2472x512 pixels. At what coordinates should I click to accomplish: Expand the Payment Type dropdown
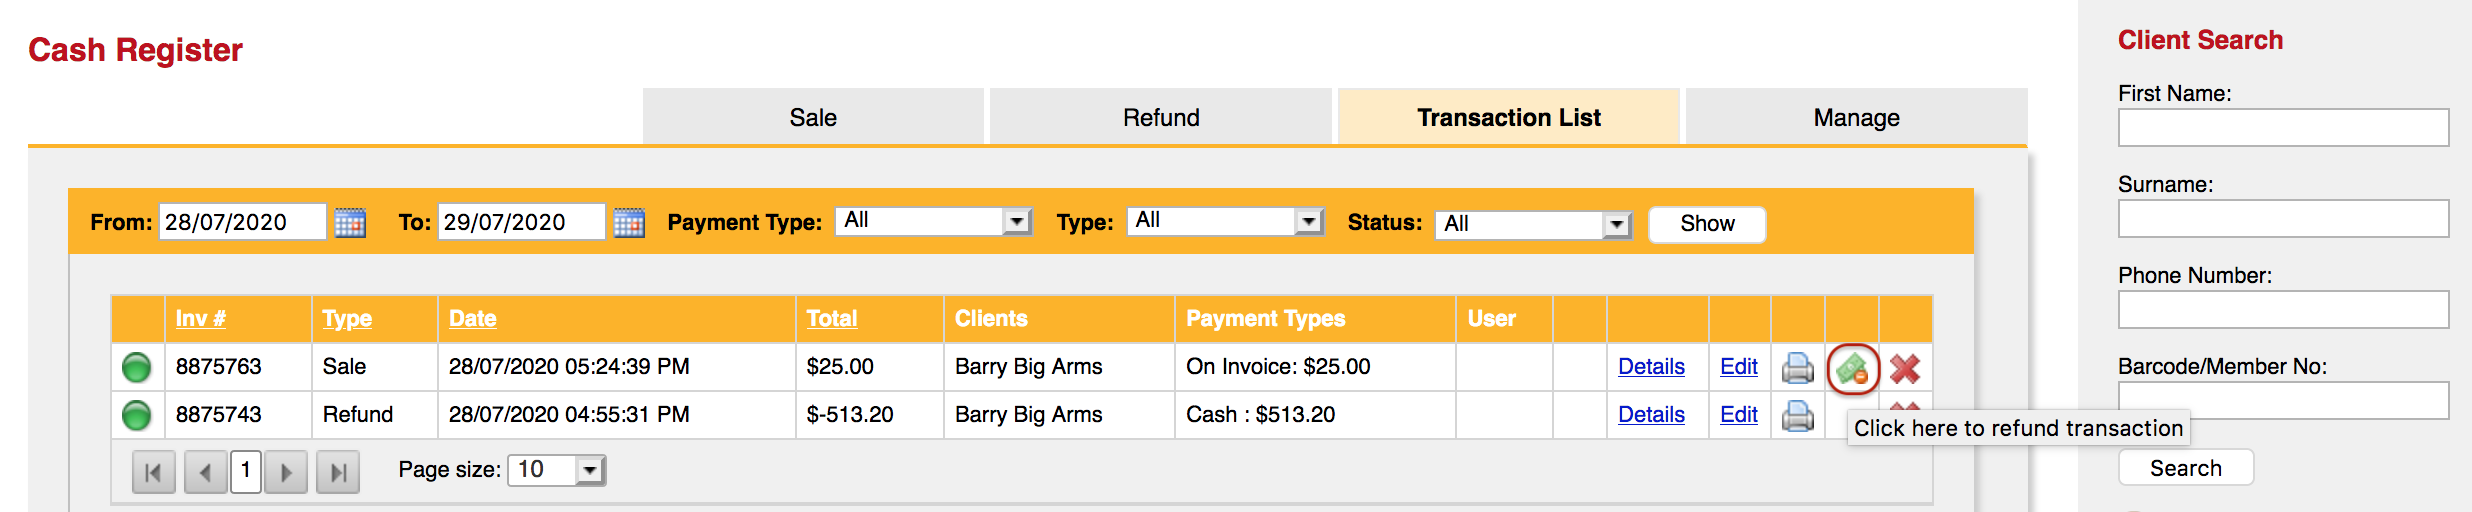pos(1017,221)
